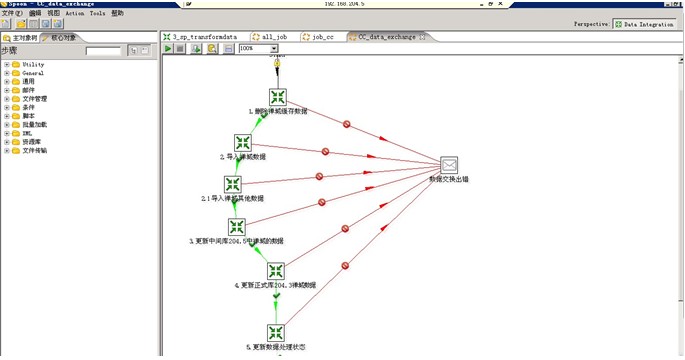Click the expand-all tree icon beside search box
685x360 pixels.
134,51
